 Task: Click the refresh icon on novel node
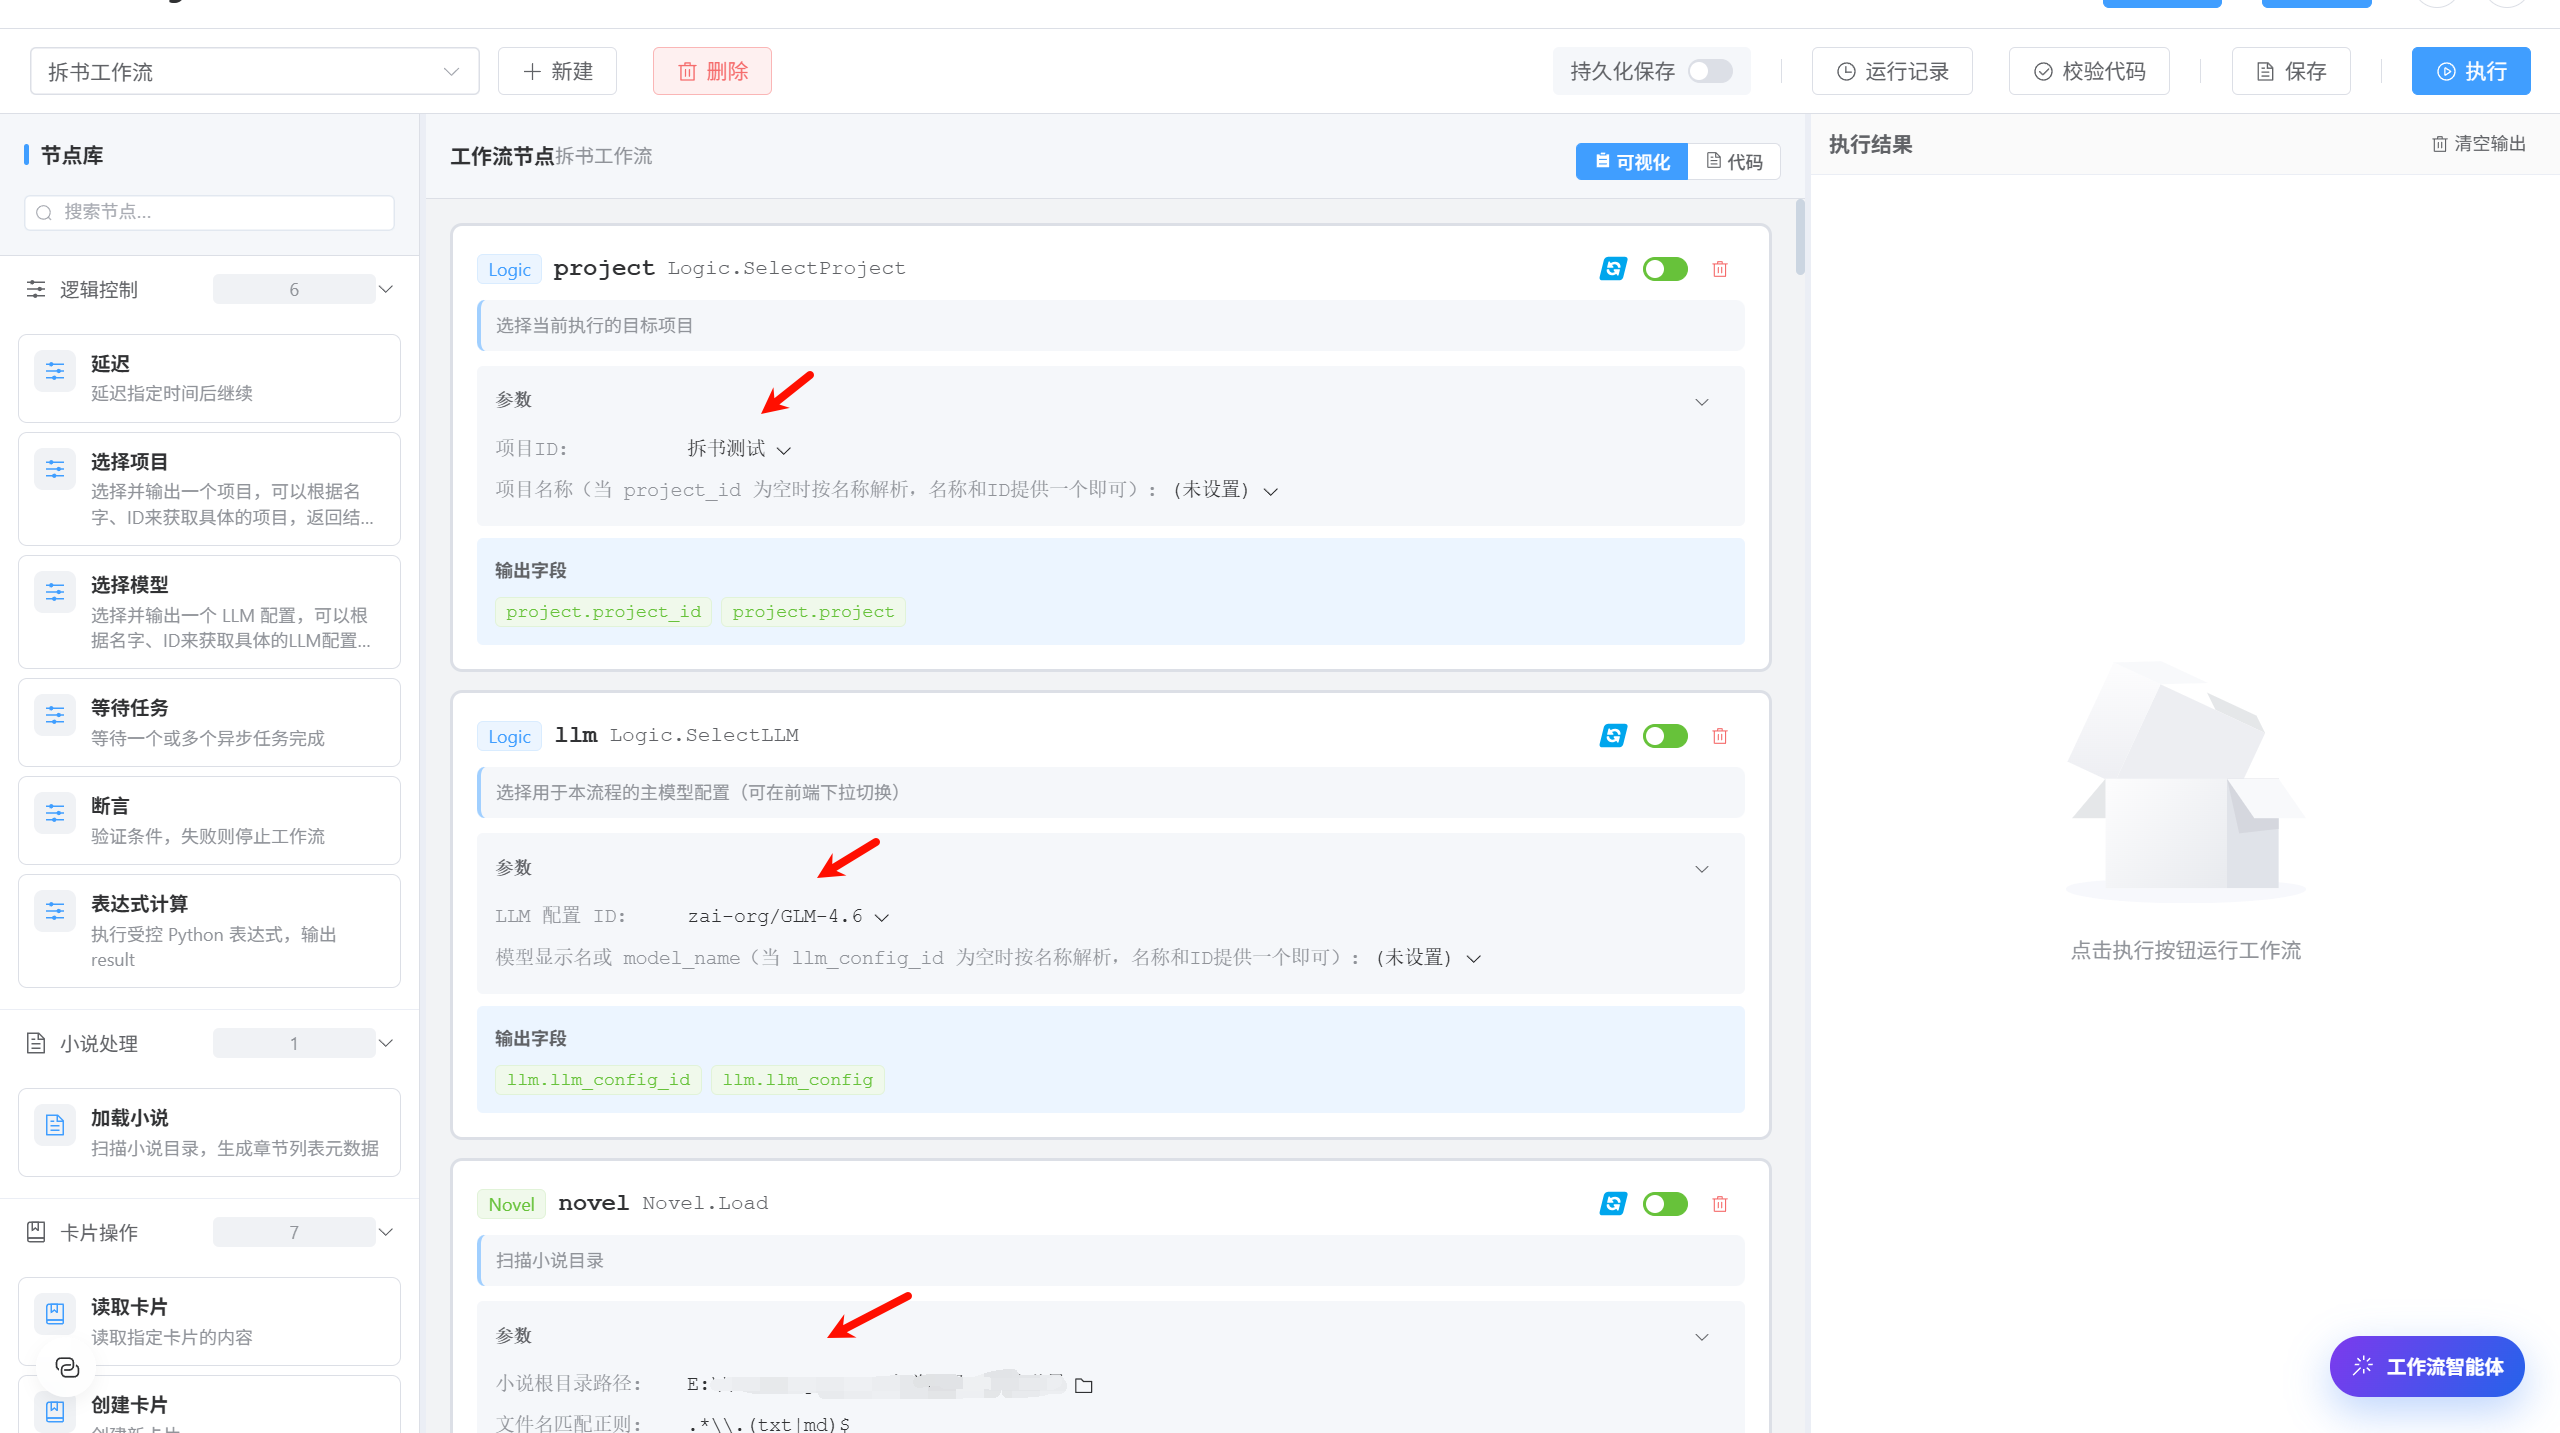[1613, 1203]
